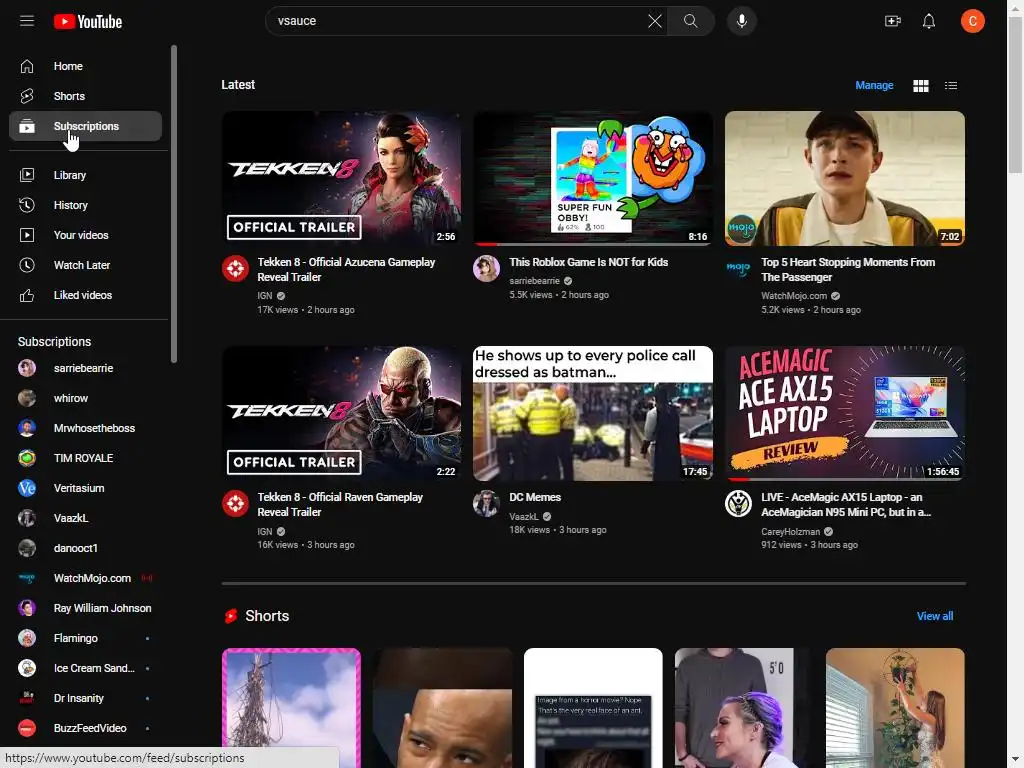Open whirow channel in subscriptions list
The image size is (1024, 768).
click(86, 398)
